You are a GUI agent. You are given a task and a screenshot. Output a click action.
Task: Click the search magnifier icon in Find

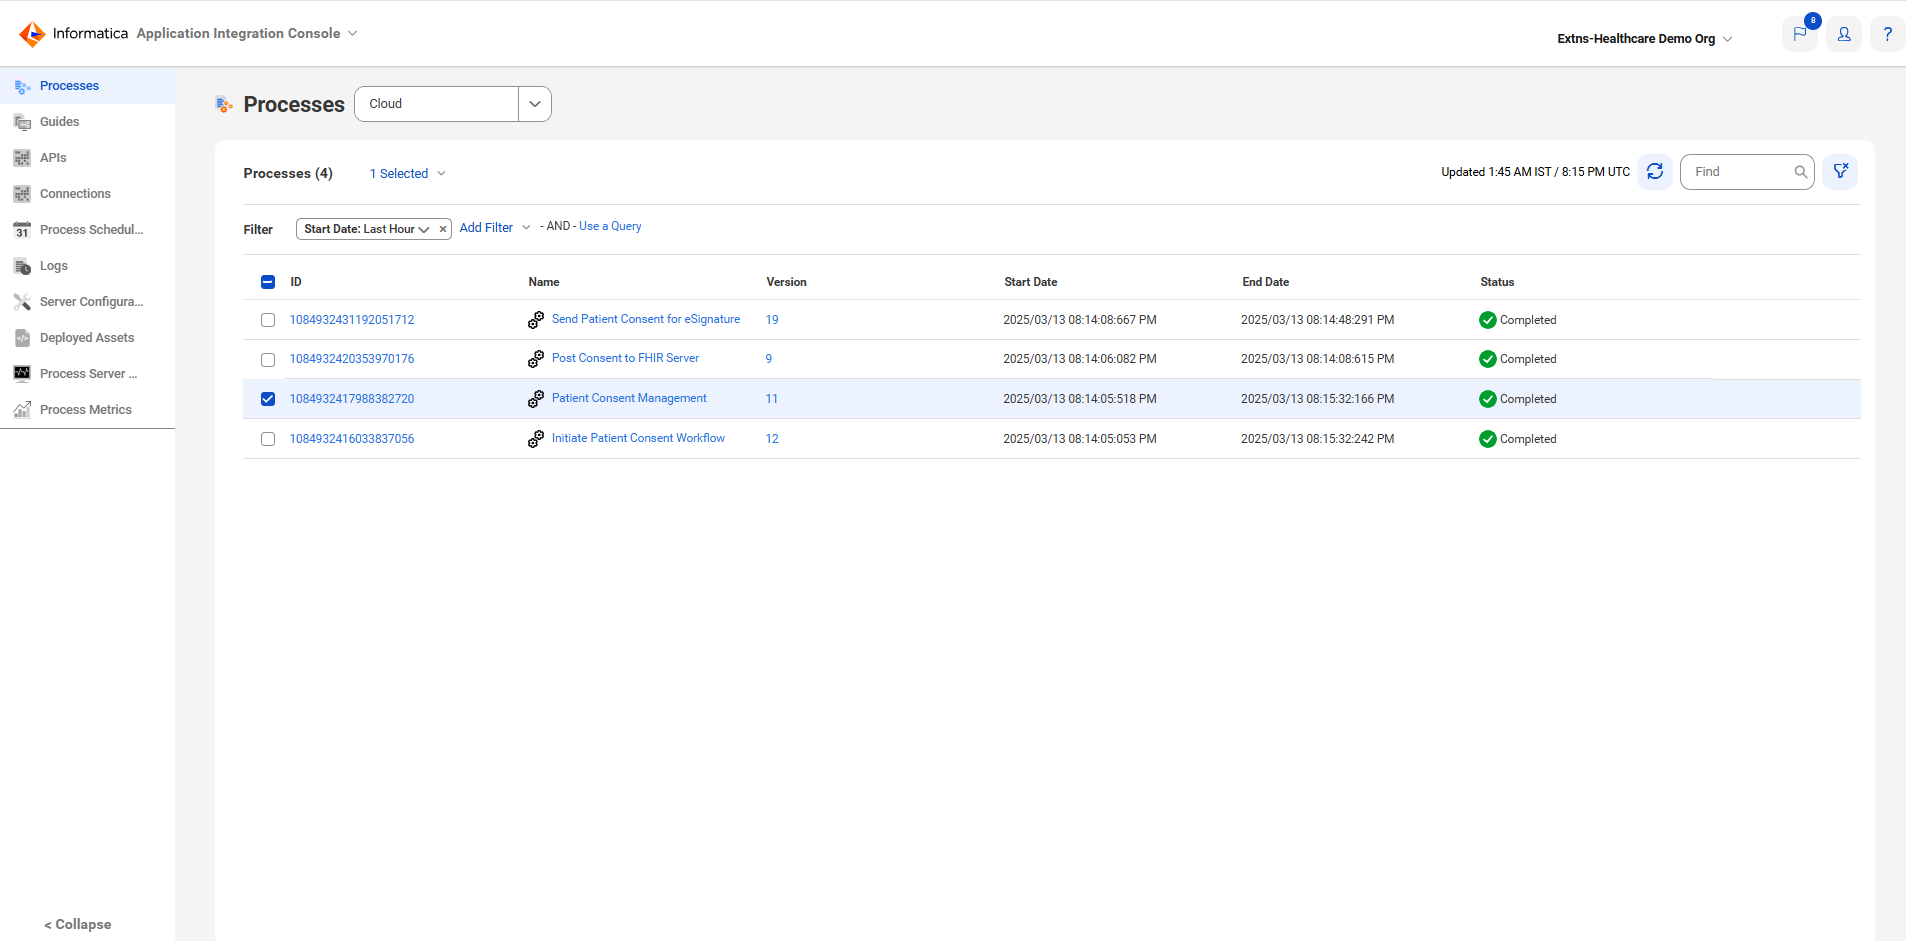[x=1800, y=172]
